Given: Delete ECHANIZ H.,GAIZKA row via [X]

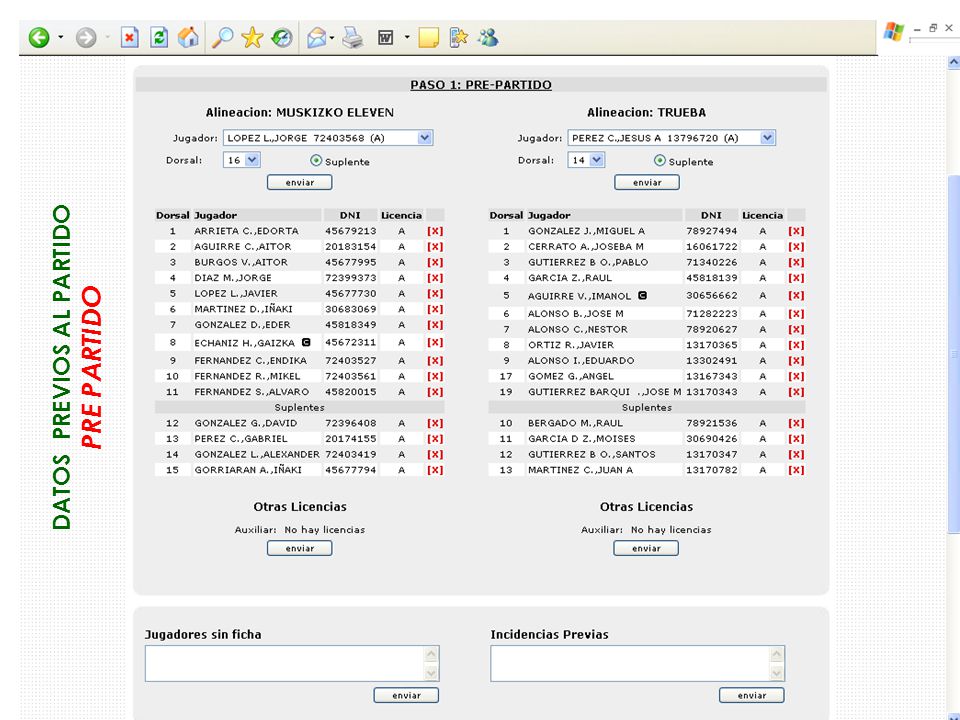Looking at the screenshot, I should point(435,342).
